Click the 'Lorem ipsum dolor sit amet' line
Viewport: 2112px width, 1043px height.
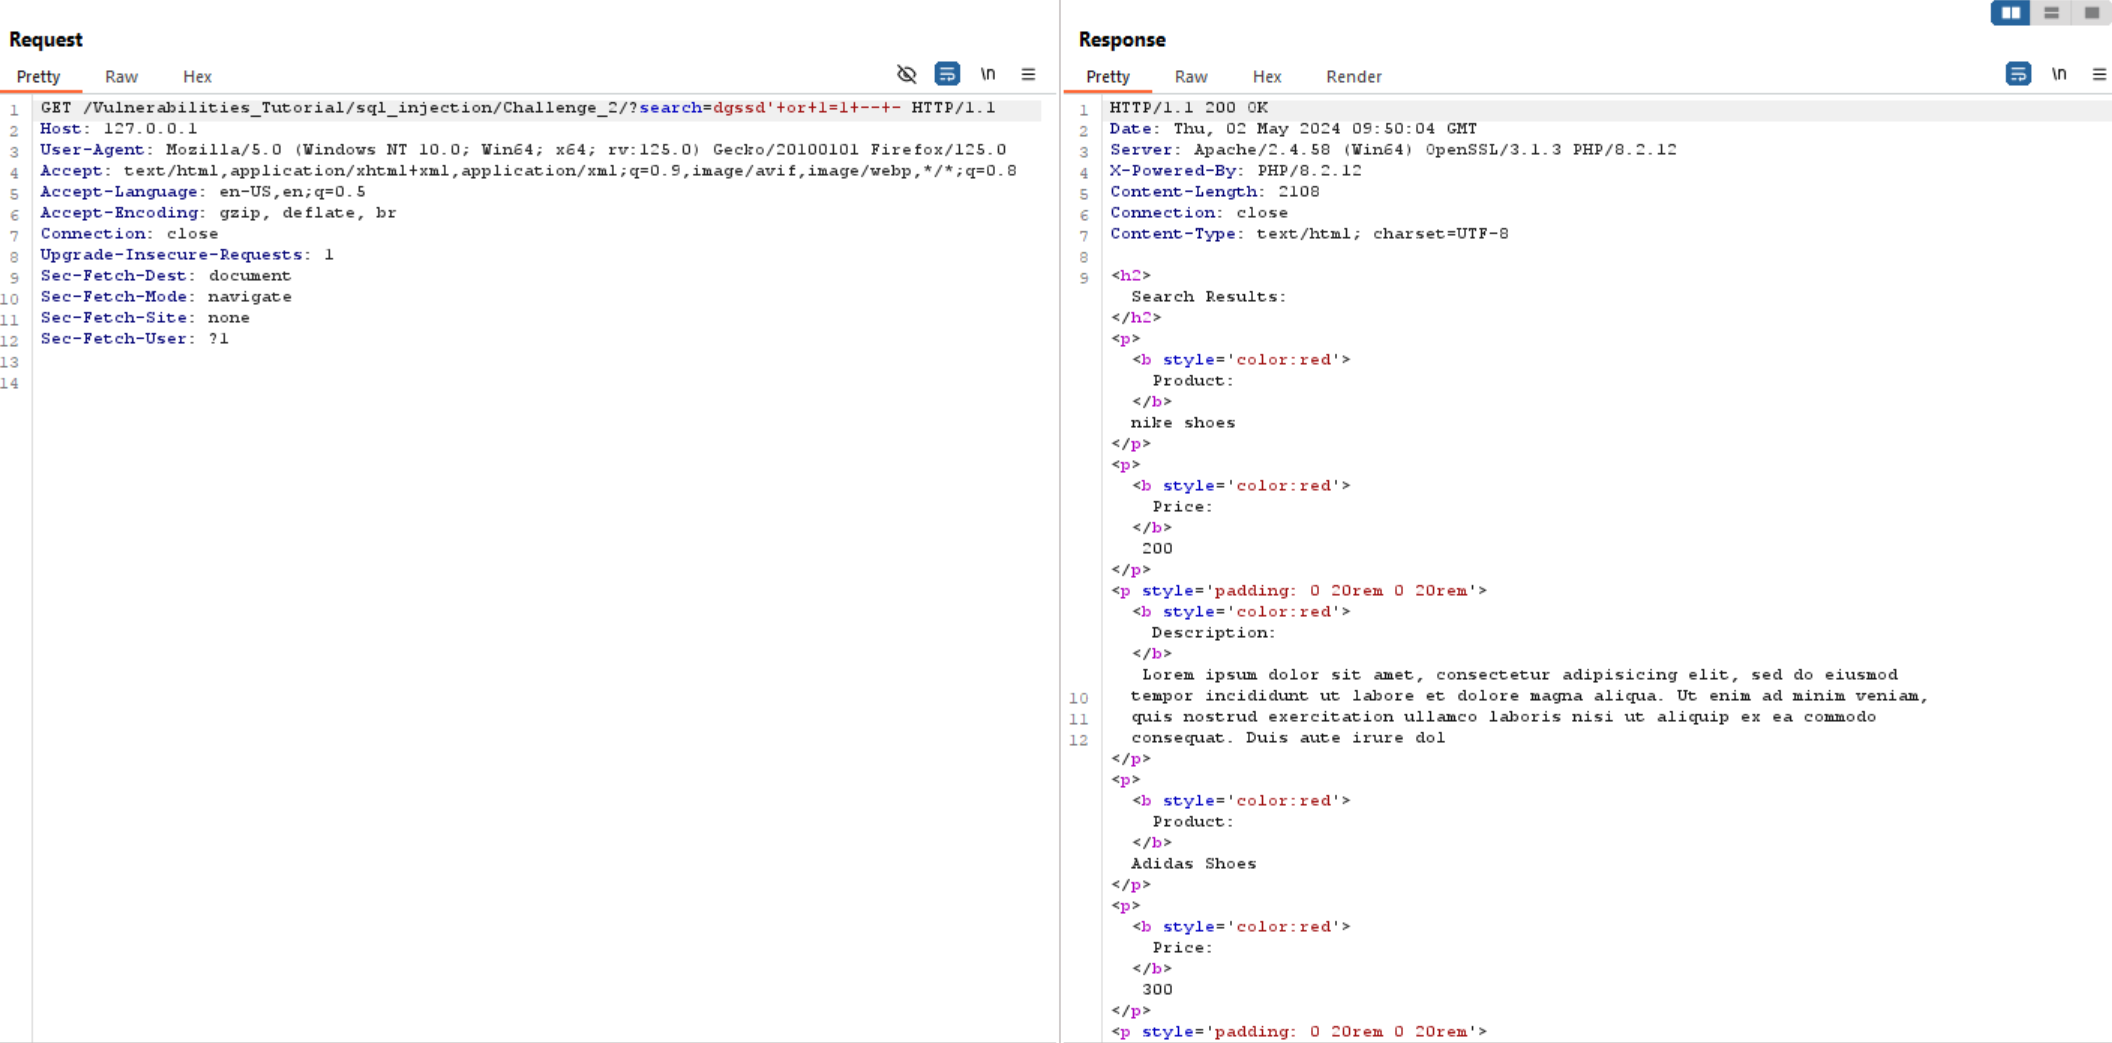1520,675
